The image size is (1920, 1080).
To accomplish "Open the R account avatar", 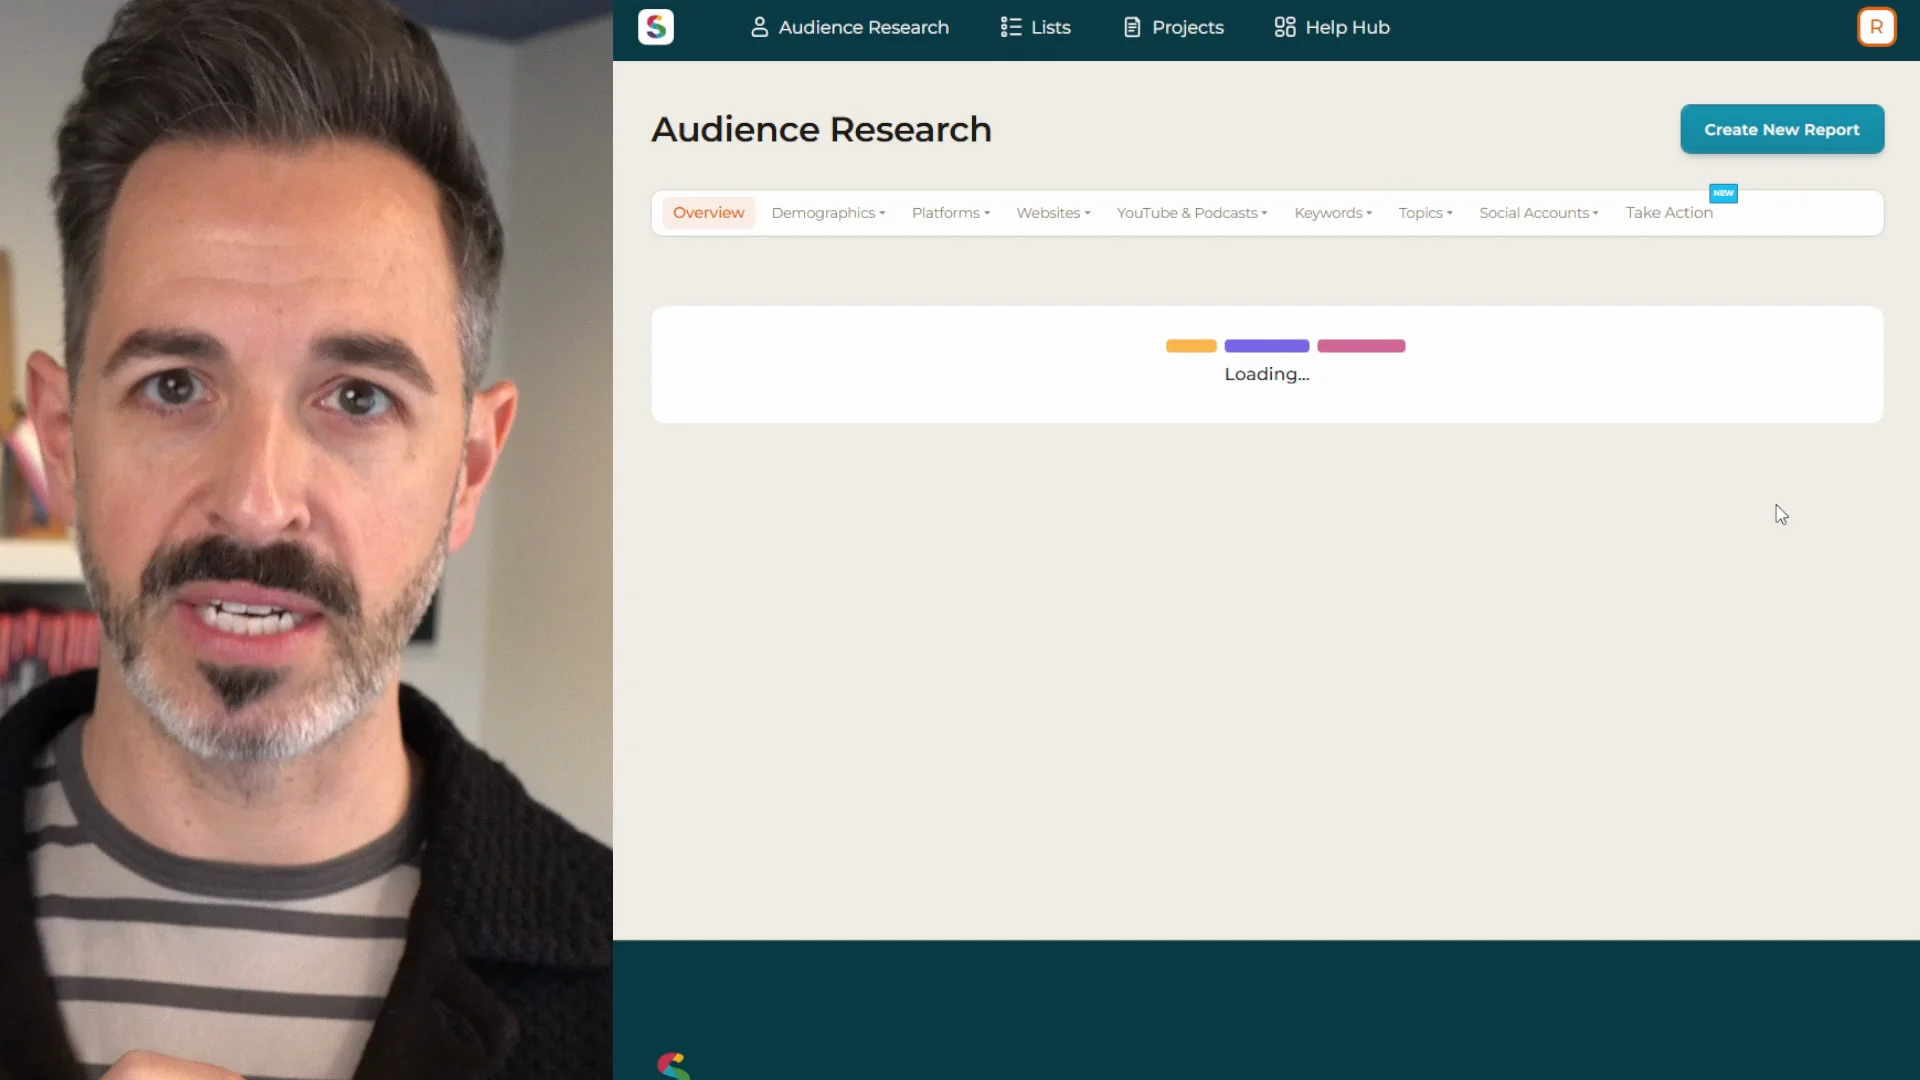I will click(x=1877, y=27).
